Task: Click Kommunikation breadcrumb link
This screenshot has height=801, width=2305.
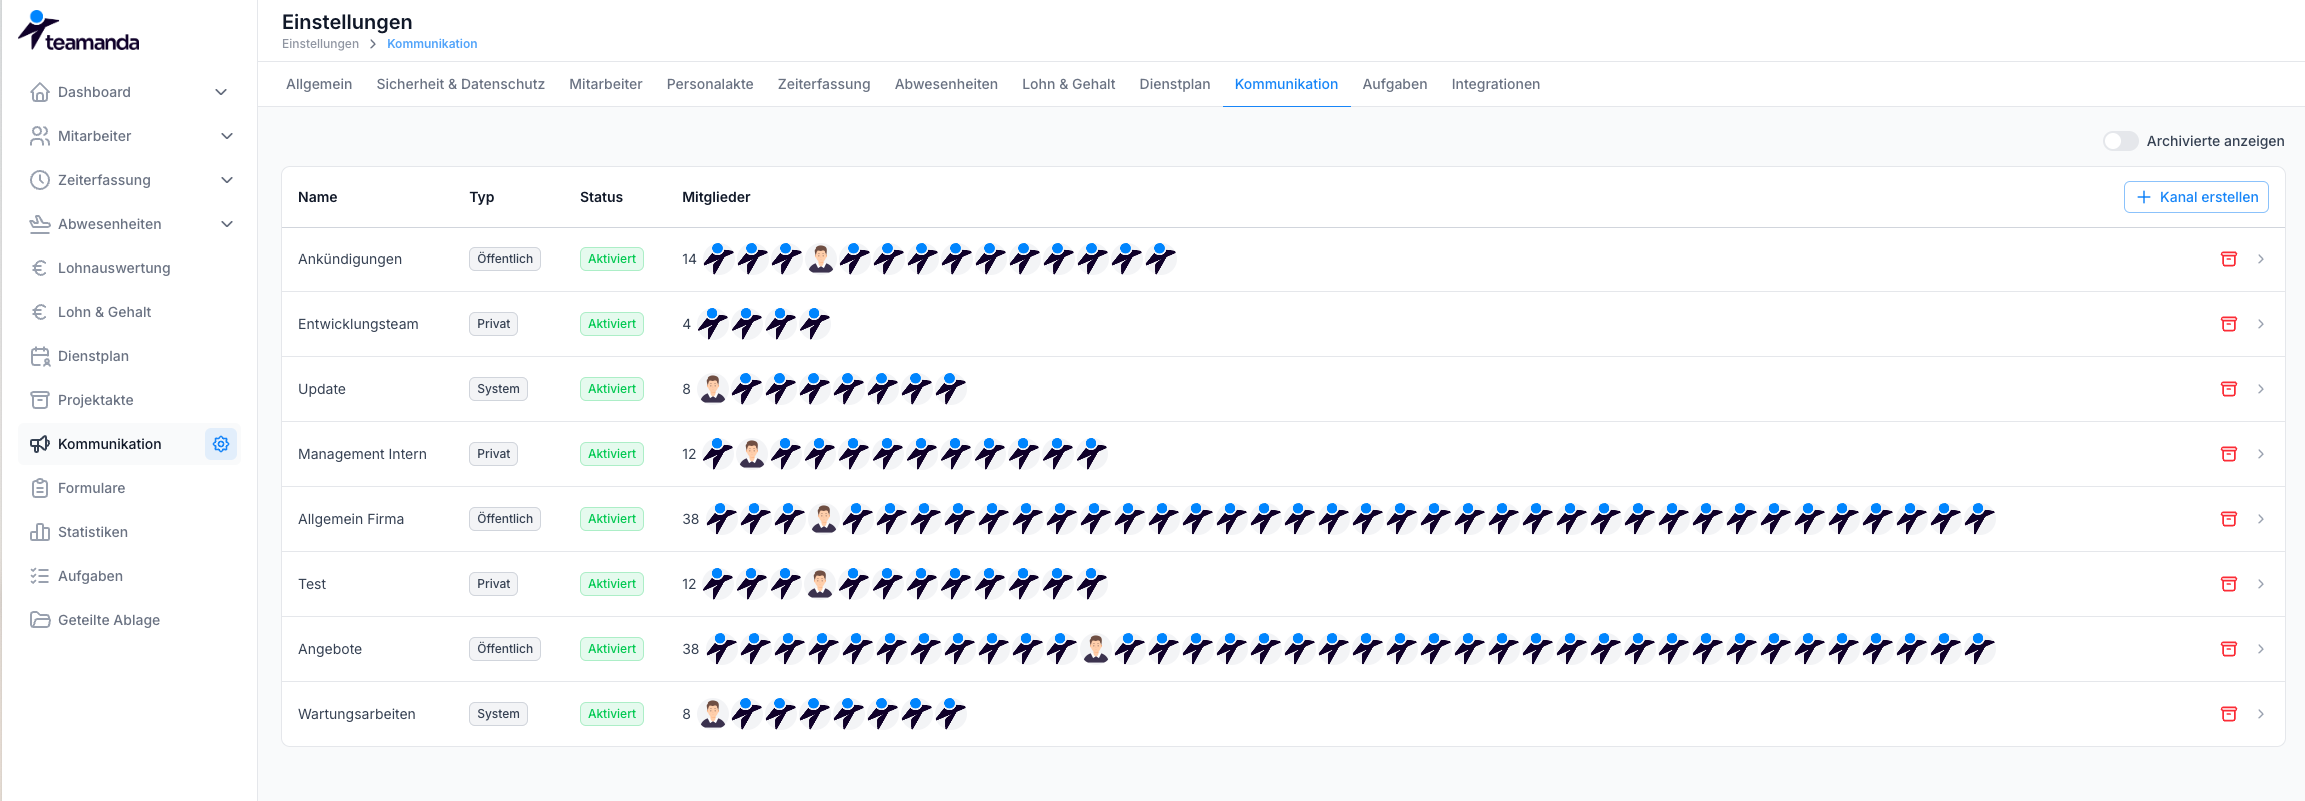Action: pyautogui.click(x=432, y=44)
